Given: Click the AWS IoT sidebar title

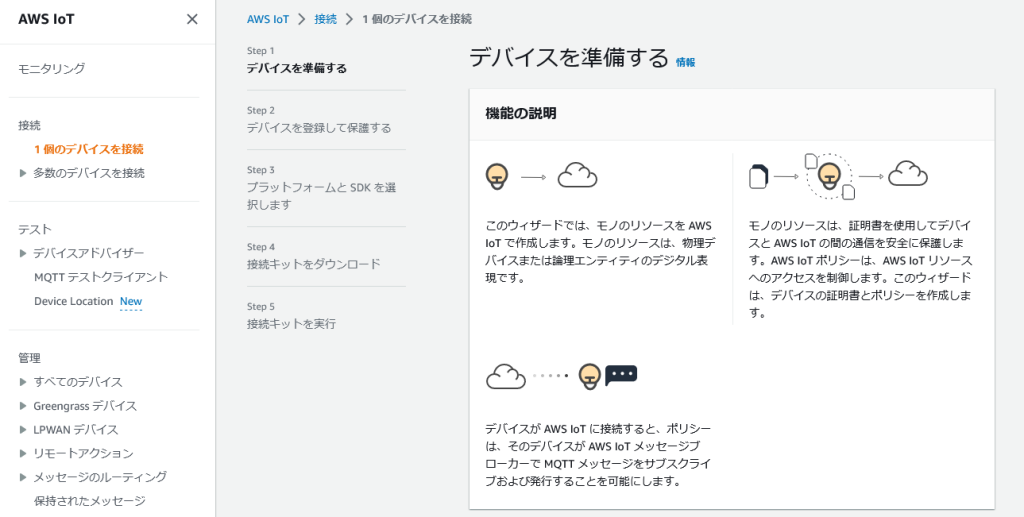Looking at the screenshot, I should pyautogui.click(x=46, y=20).
